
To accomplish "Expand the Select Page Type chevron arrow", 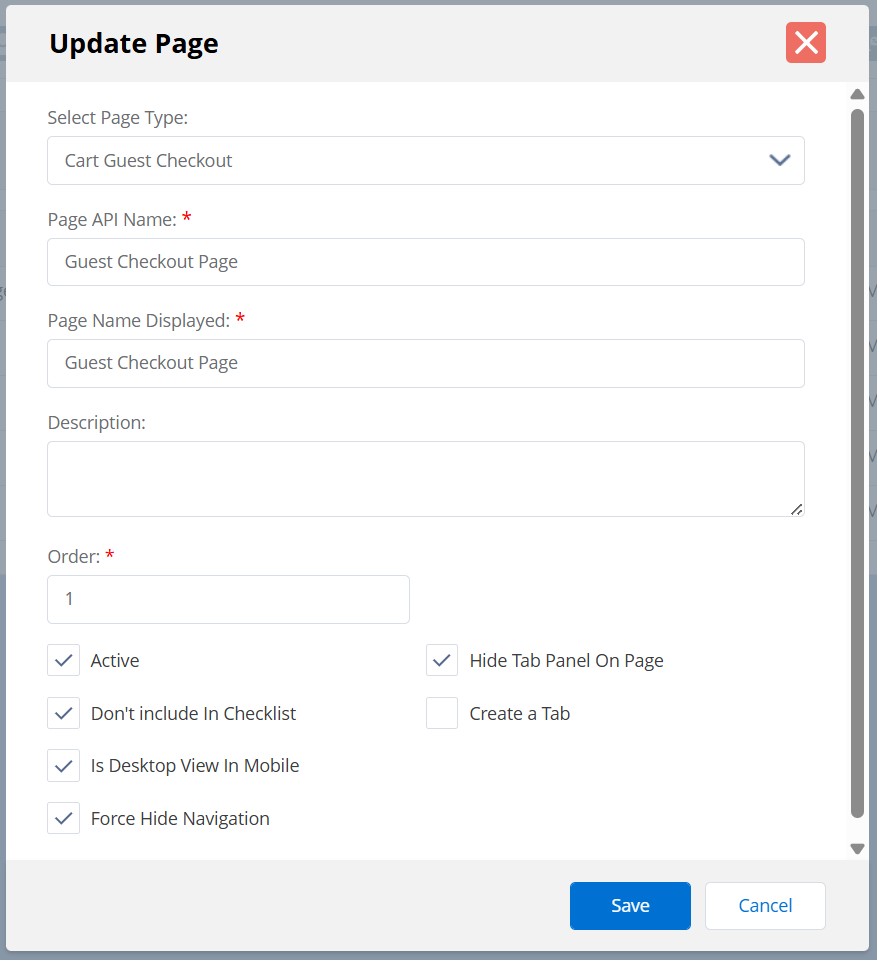I will click(779, 161).
